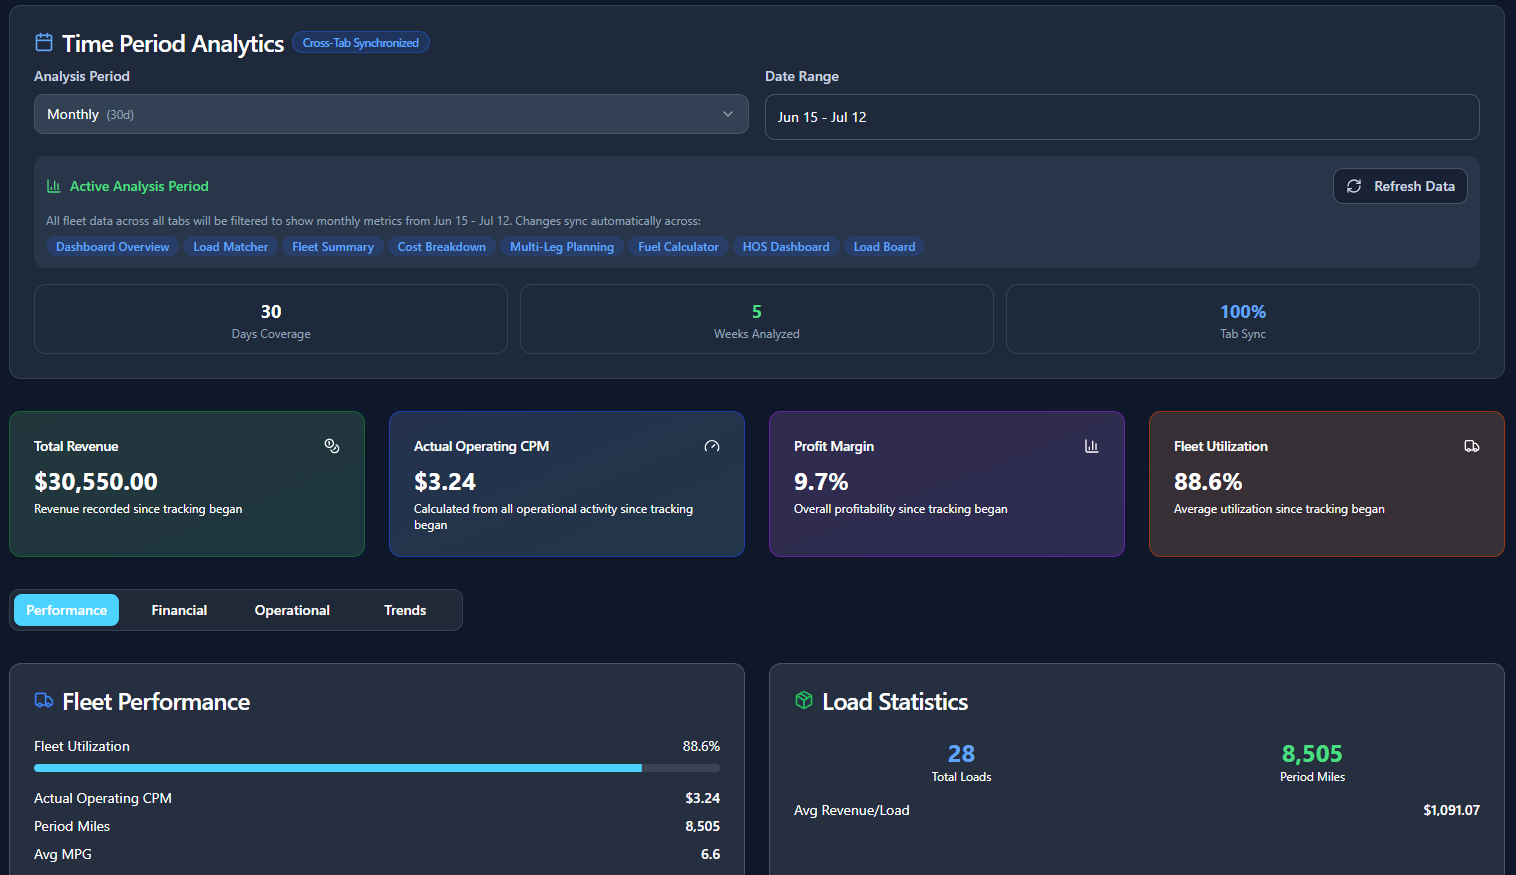Image resolution: width=1516 pixels, height=875 pixels.
Task: Click the truck icon beside Fleet Performance heading
Action: pyautogui.click(x=44, y=701)
